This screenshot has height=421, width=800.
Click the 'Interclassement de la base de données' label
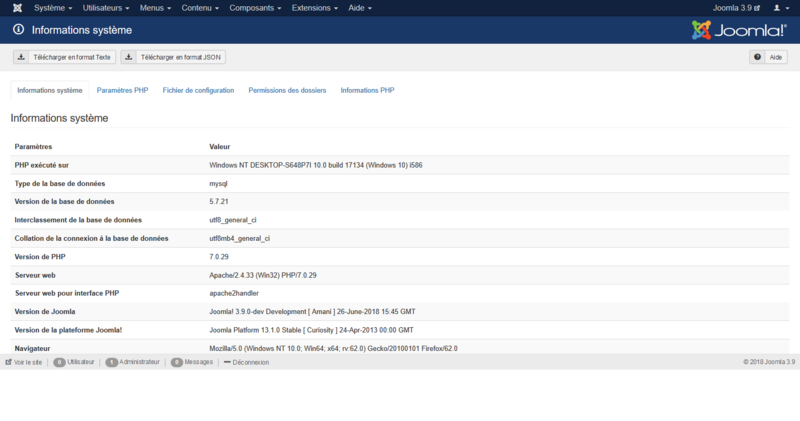tap(78, 220)
